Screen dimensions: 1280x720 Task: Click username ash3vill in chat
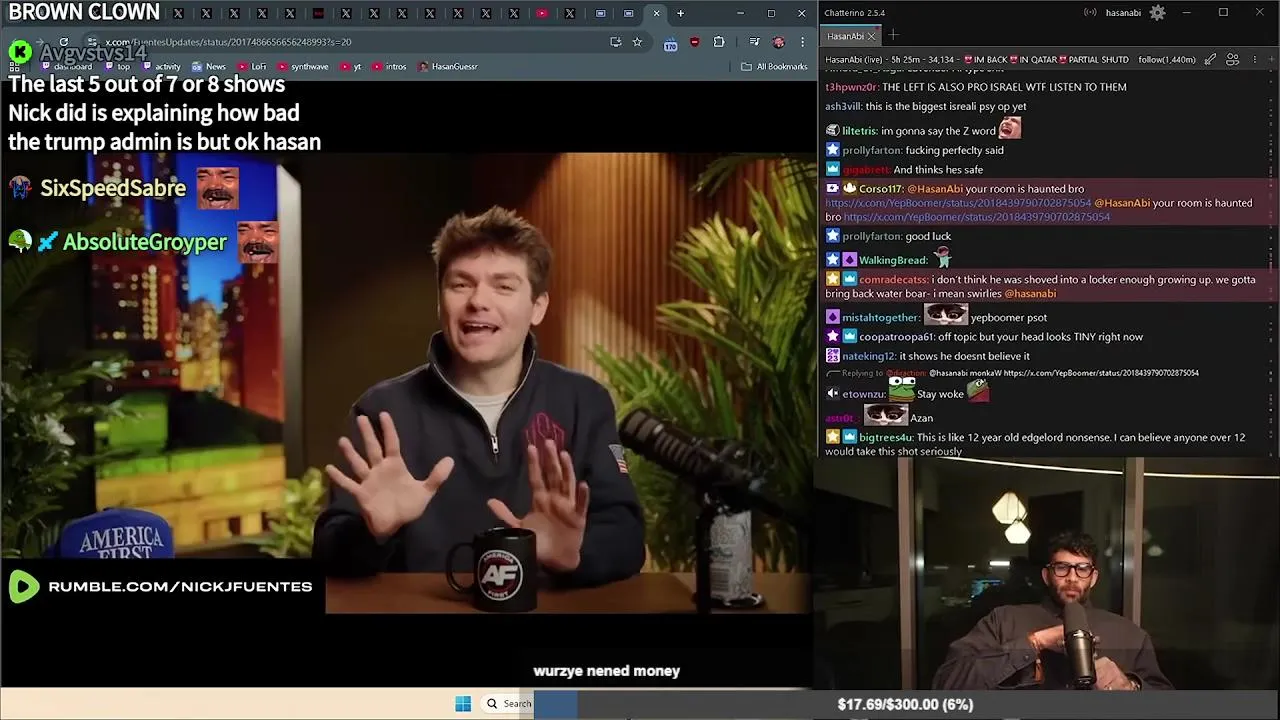[x=843, y=107]
